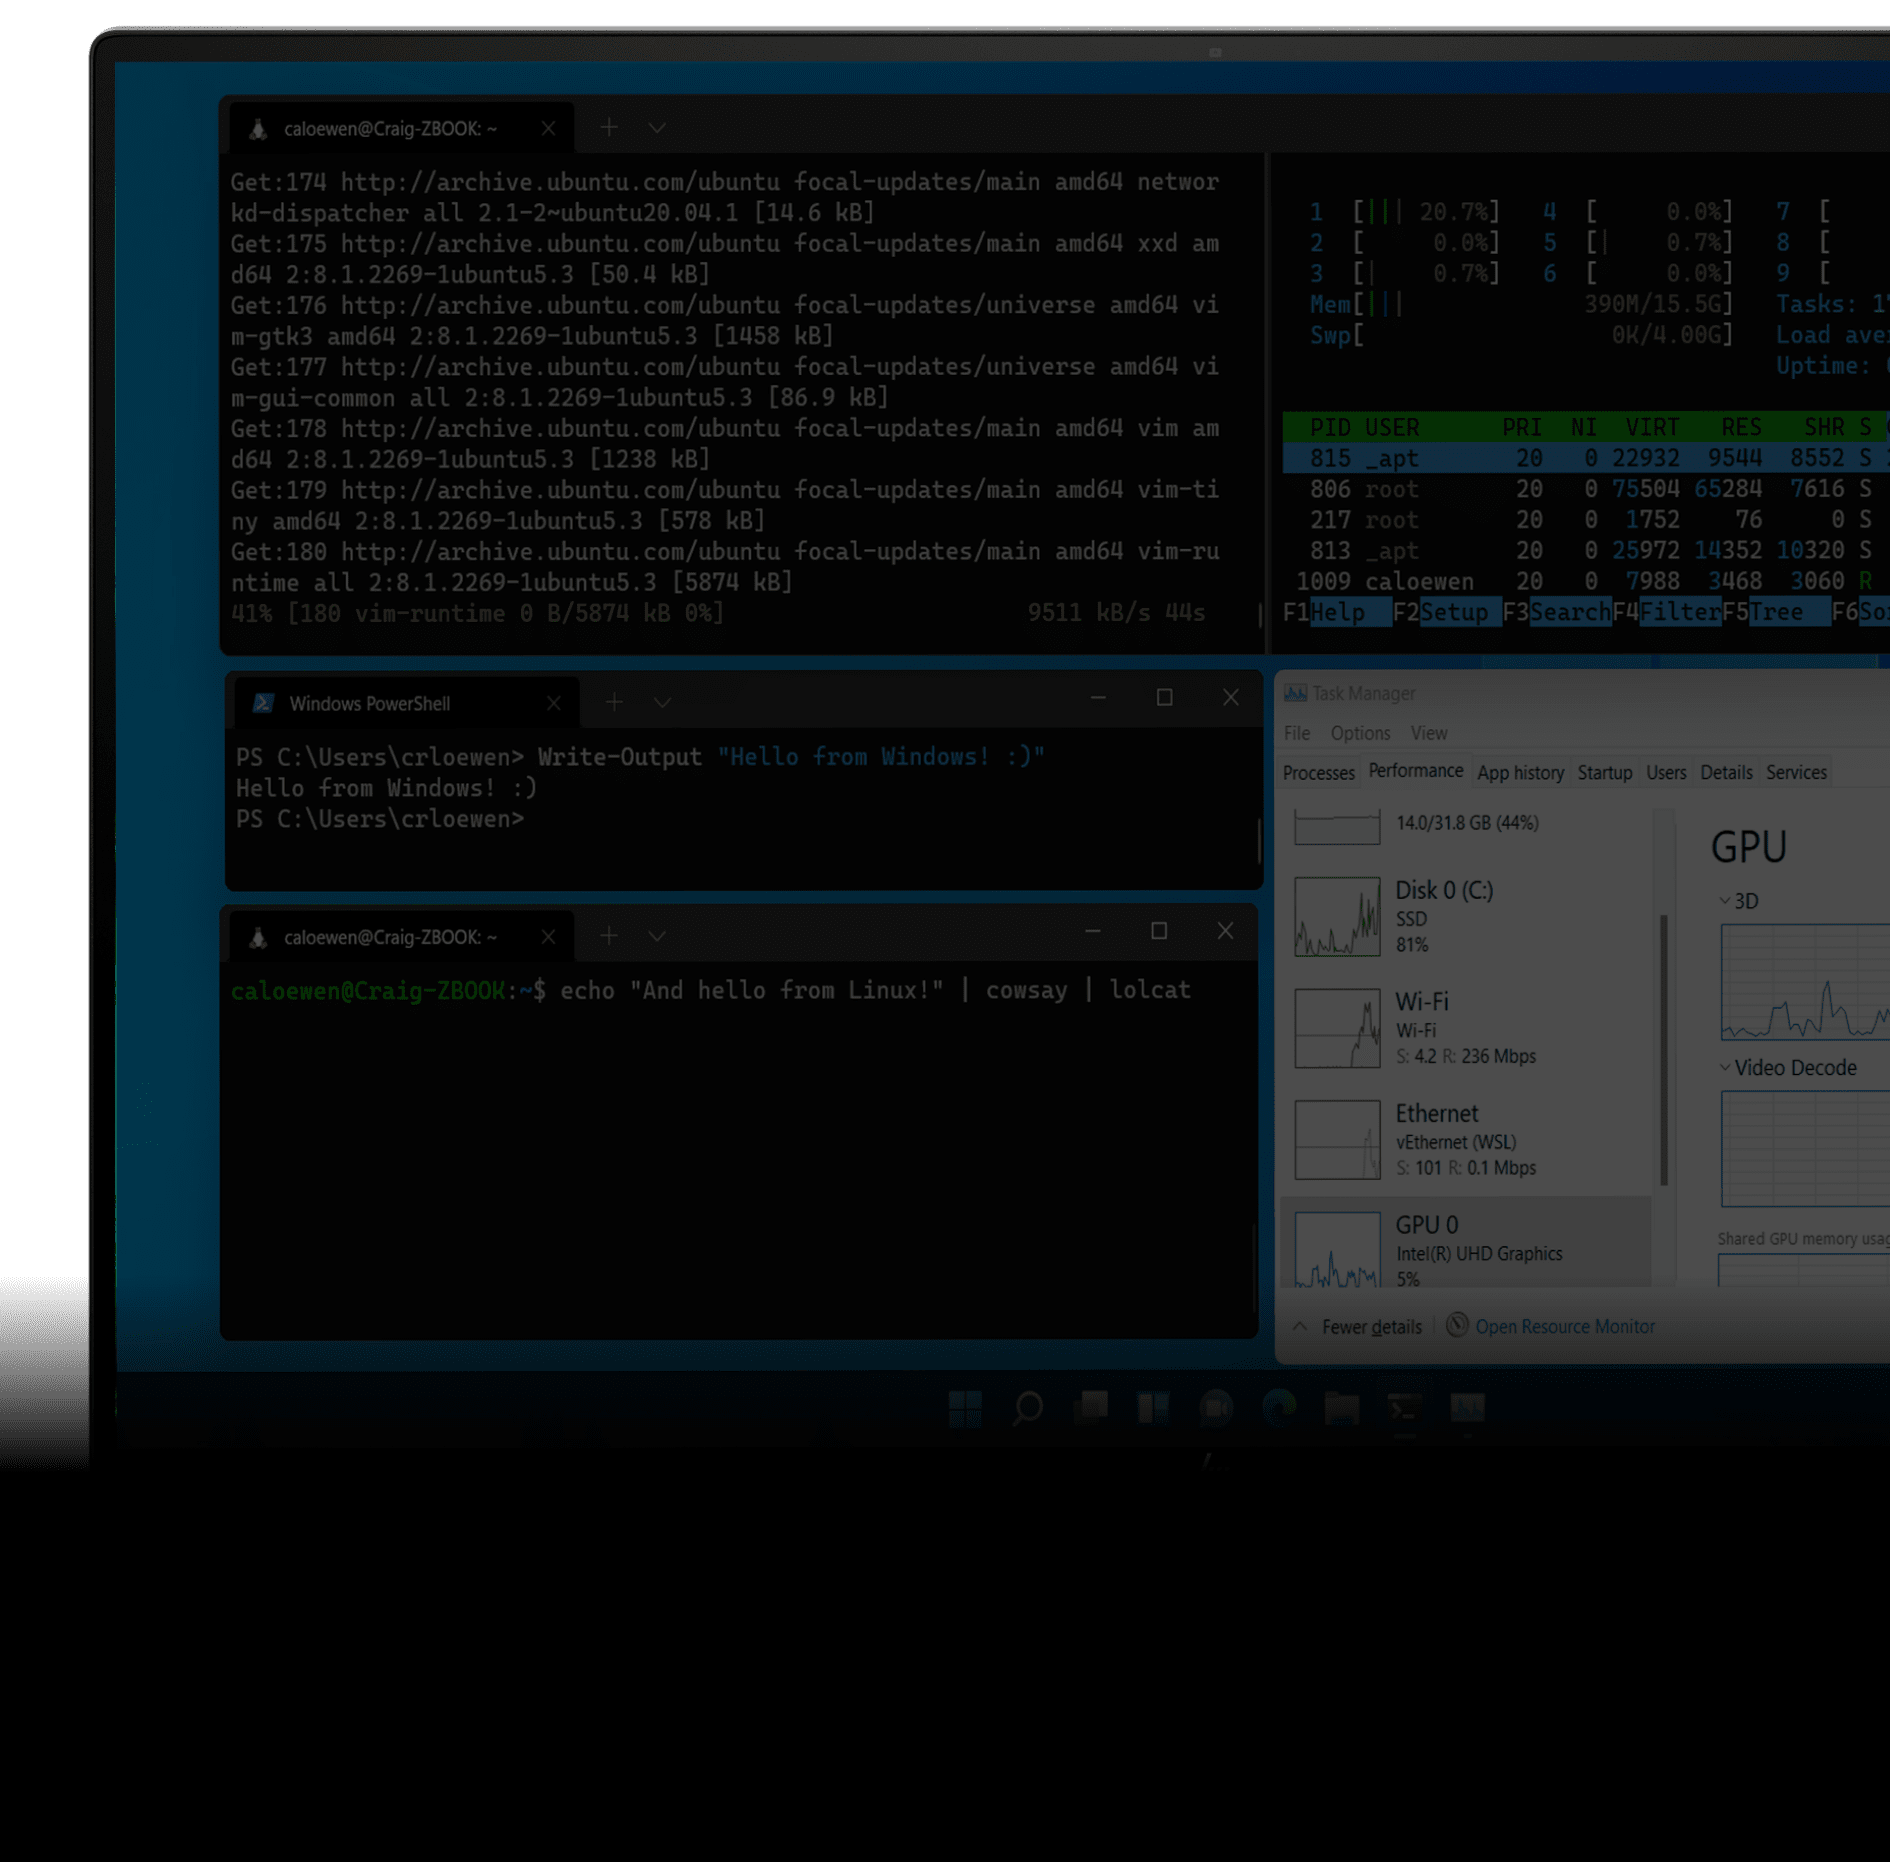Add new tab in top Ubuntu terminal window
This screenshot has width=1890, height=1862.
[609, 128]
